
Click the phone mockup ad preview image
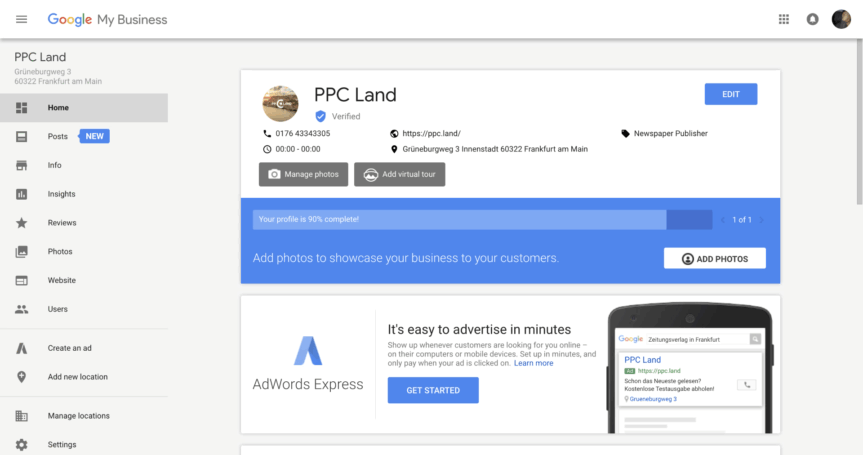(x=690, y=368)
